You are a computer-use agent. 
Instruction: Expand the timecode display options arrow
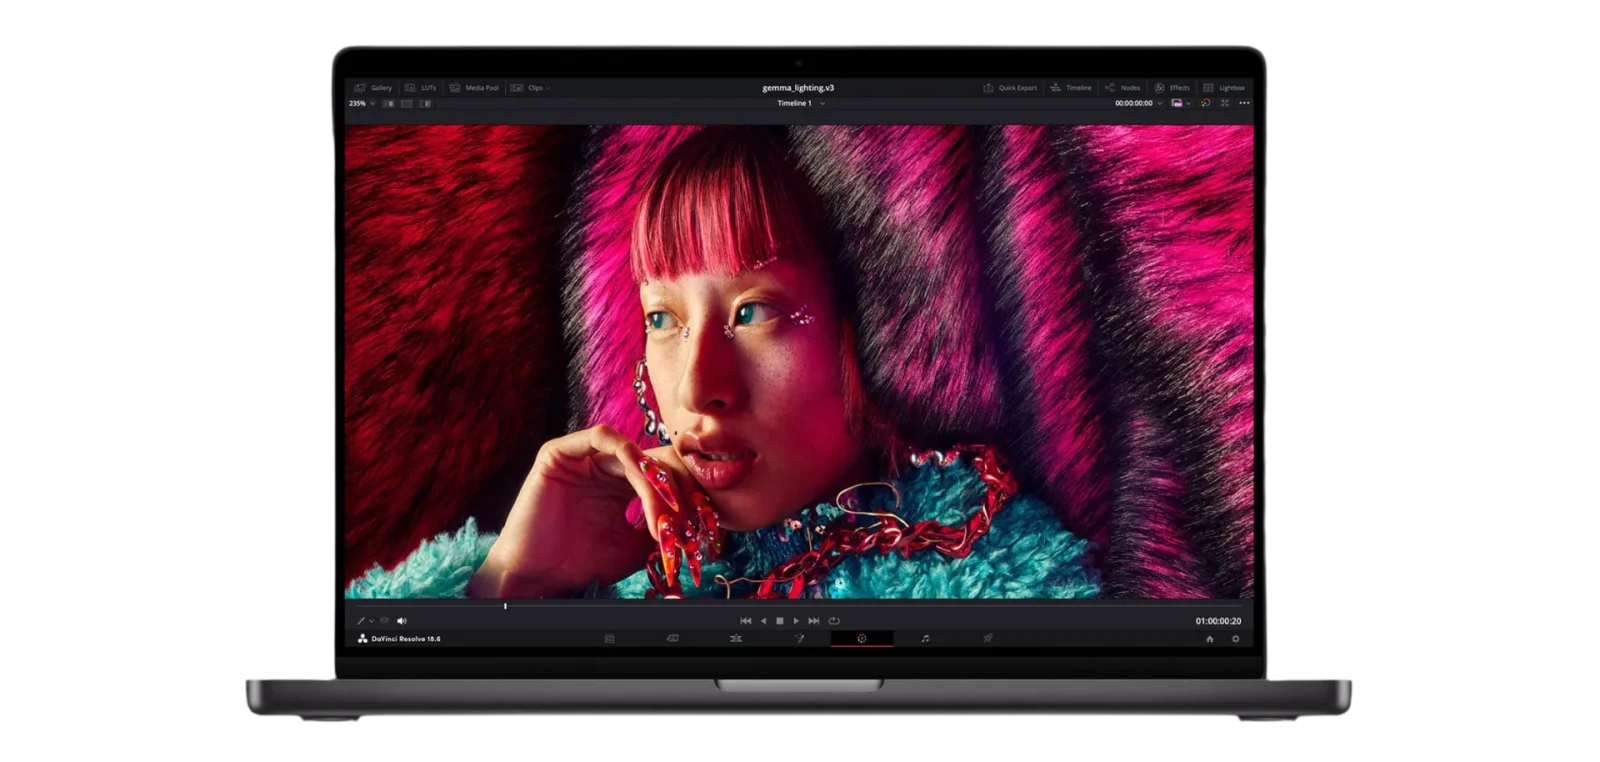[1160, 103]
